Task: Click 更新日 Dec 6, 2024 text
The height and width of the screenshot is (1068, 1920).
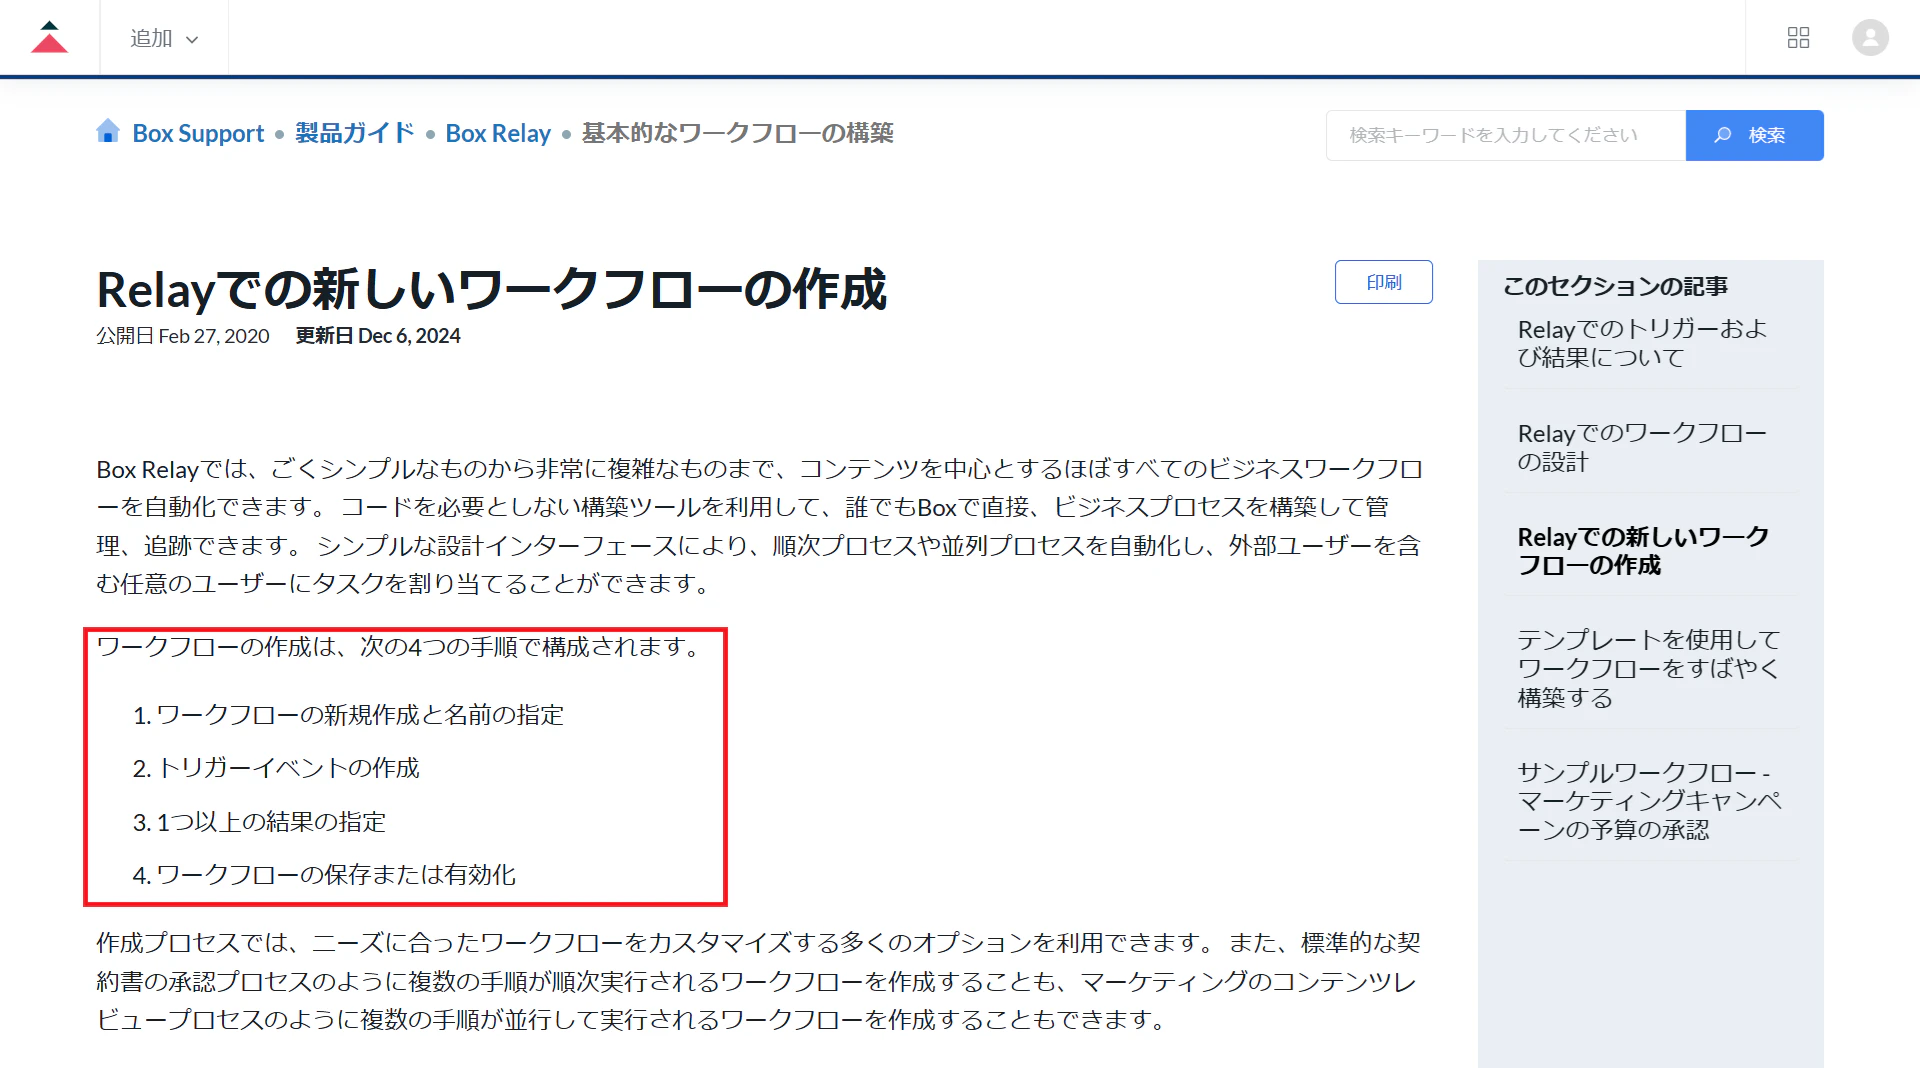Action: click(x=378, y=336)
